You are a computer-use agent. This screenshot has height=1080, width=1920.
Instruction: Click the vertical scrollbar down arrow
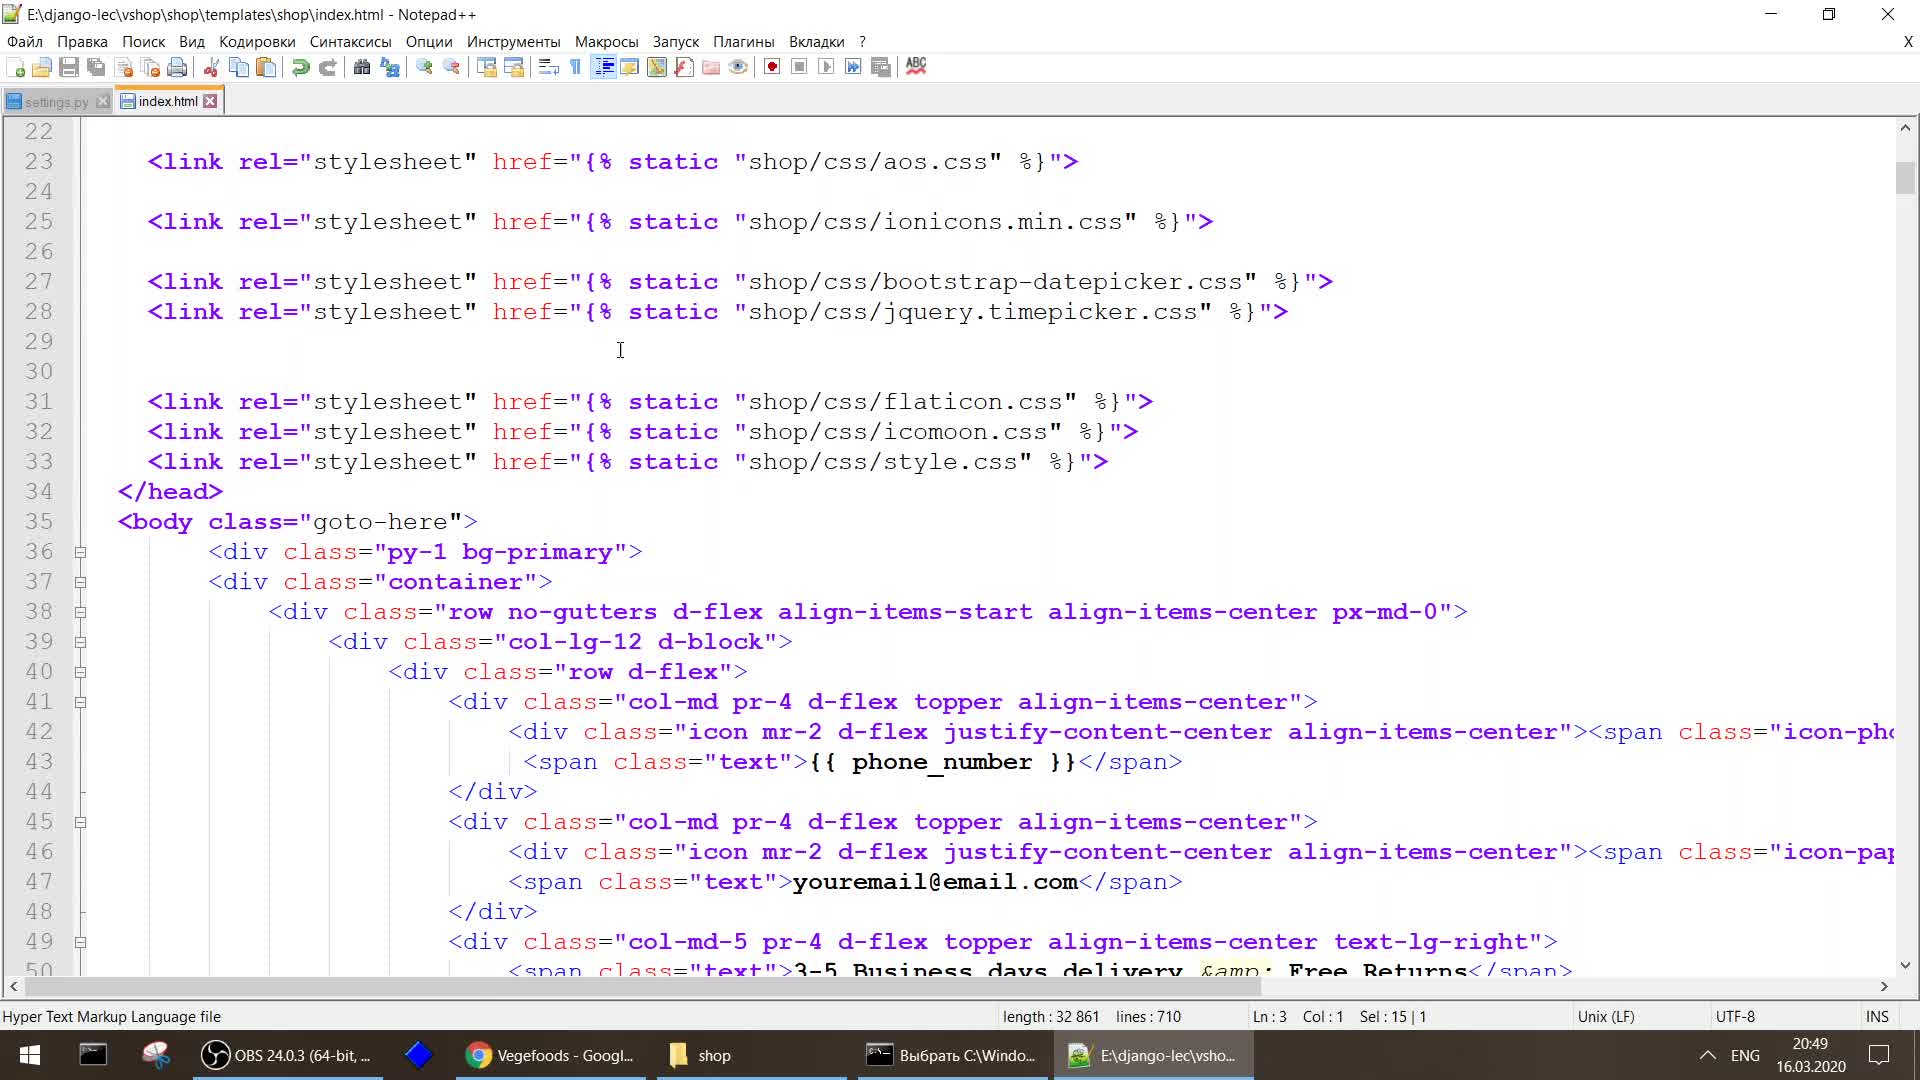[1905, 965]
